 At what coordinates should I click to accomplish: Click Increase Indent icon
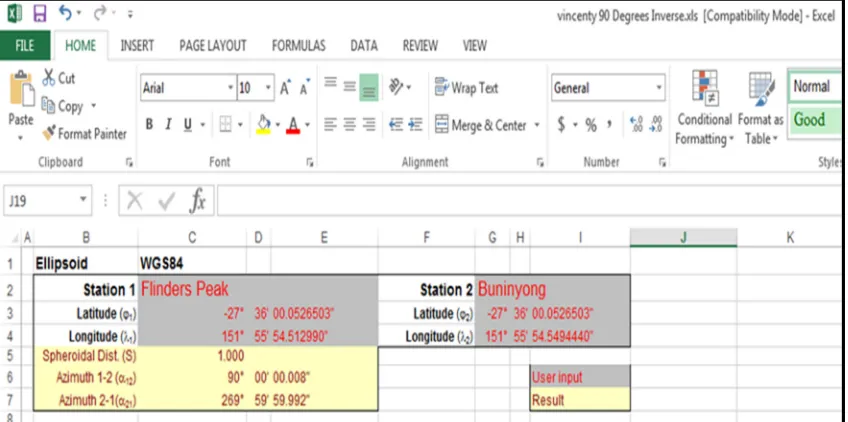[415, 125]
